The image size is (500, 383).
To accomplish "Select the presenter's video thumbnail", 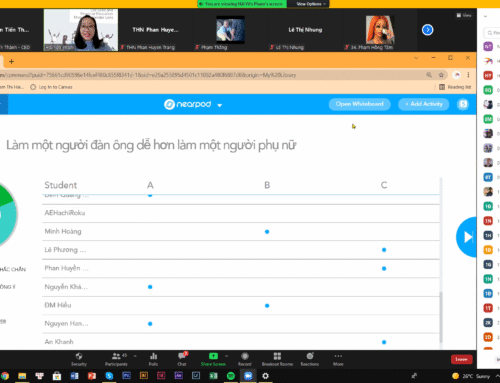I will click(x=81, y=30).
